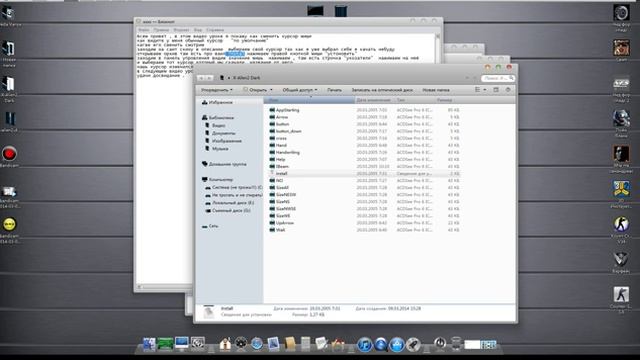Open address bar path X-Alien2 Dark
This screenshot has height=360, width=640.
[x=247, y=78]
